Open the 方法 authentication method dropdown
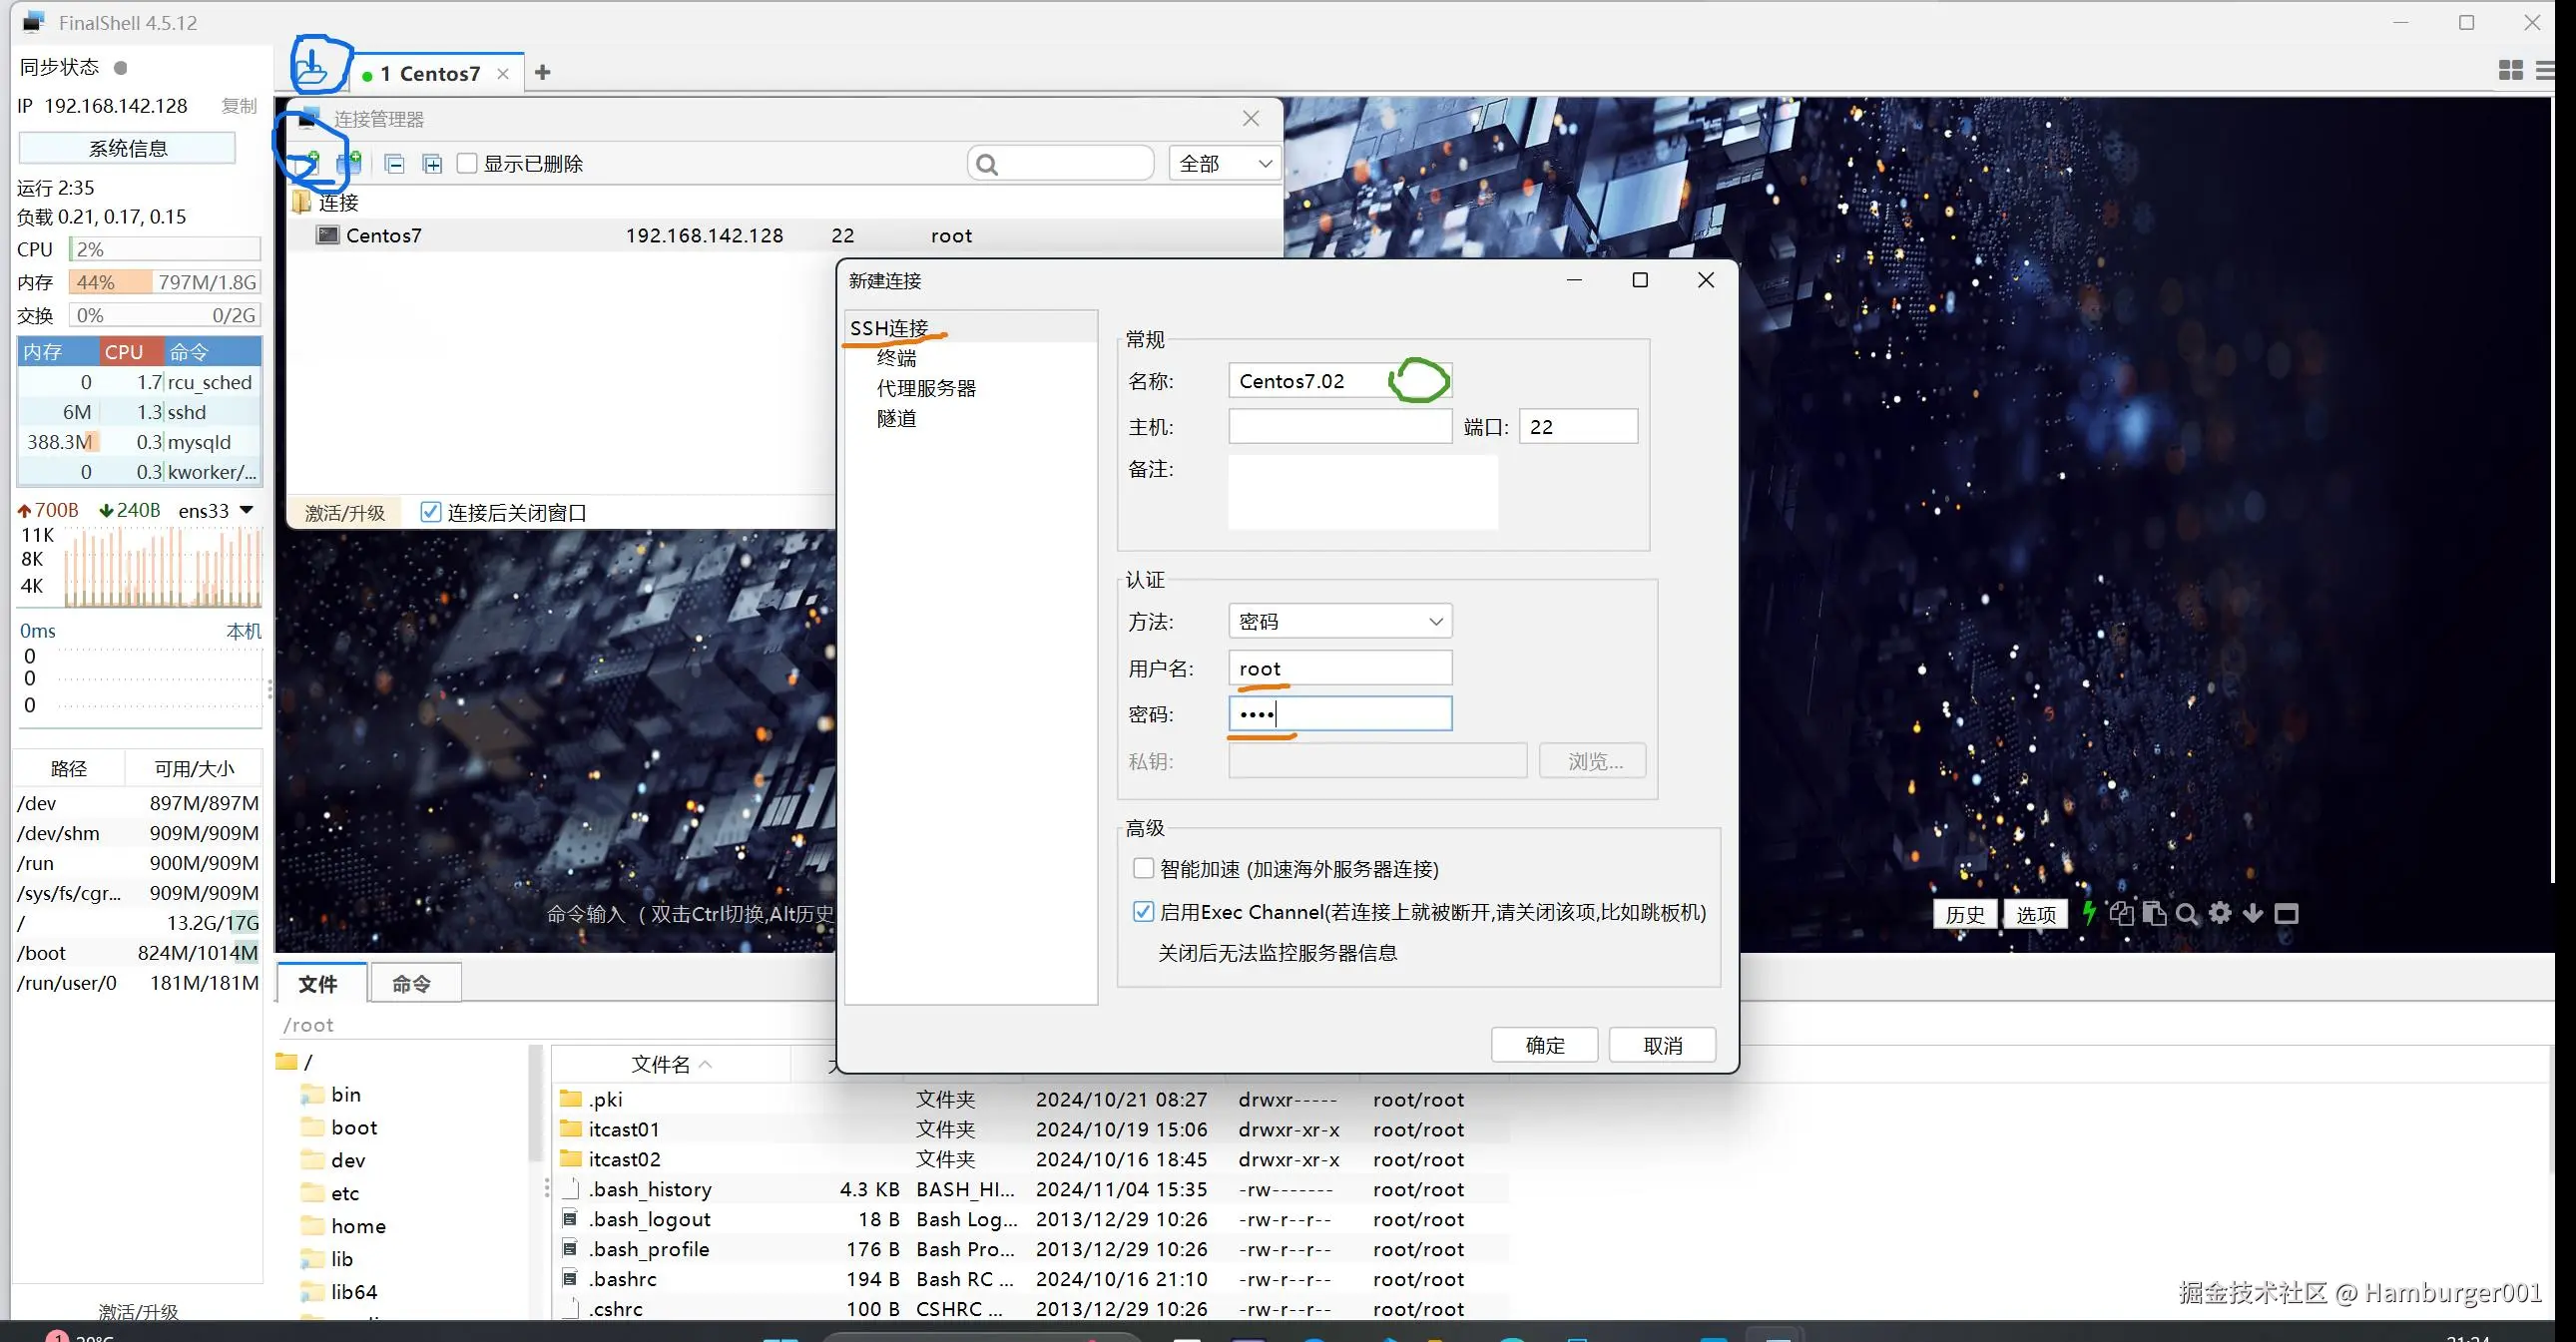This screenshot has height=1342, width=2576. click(x=1339, y=621)
